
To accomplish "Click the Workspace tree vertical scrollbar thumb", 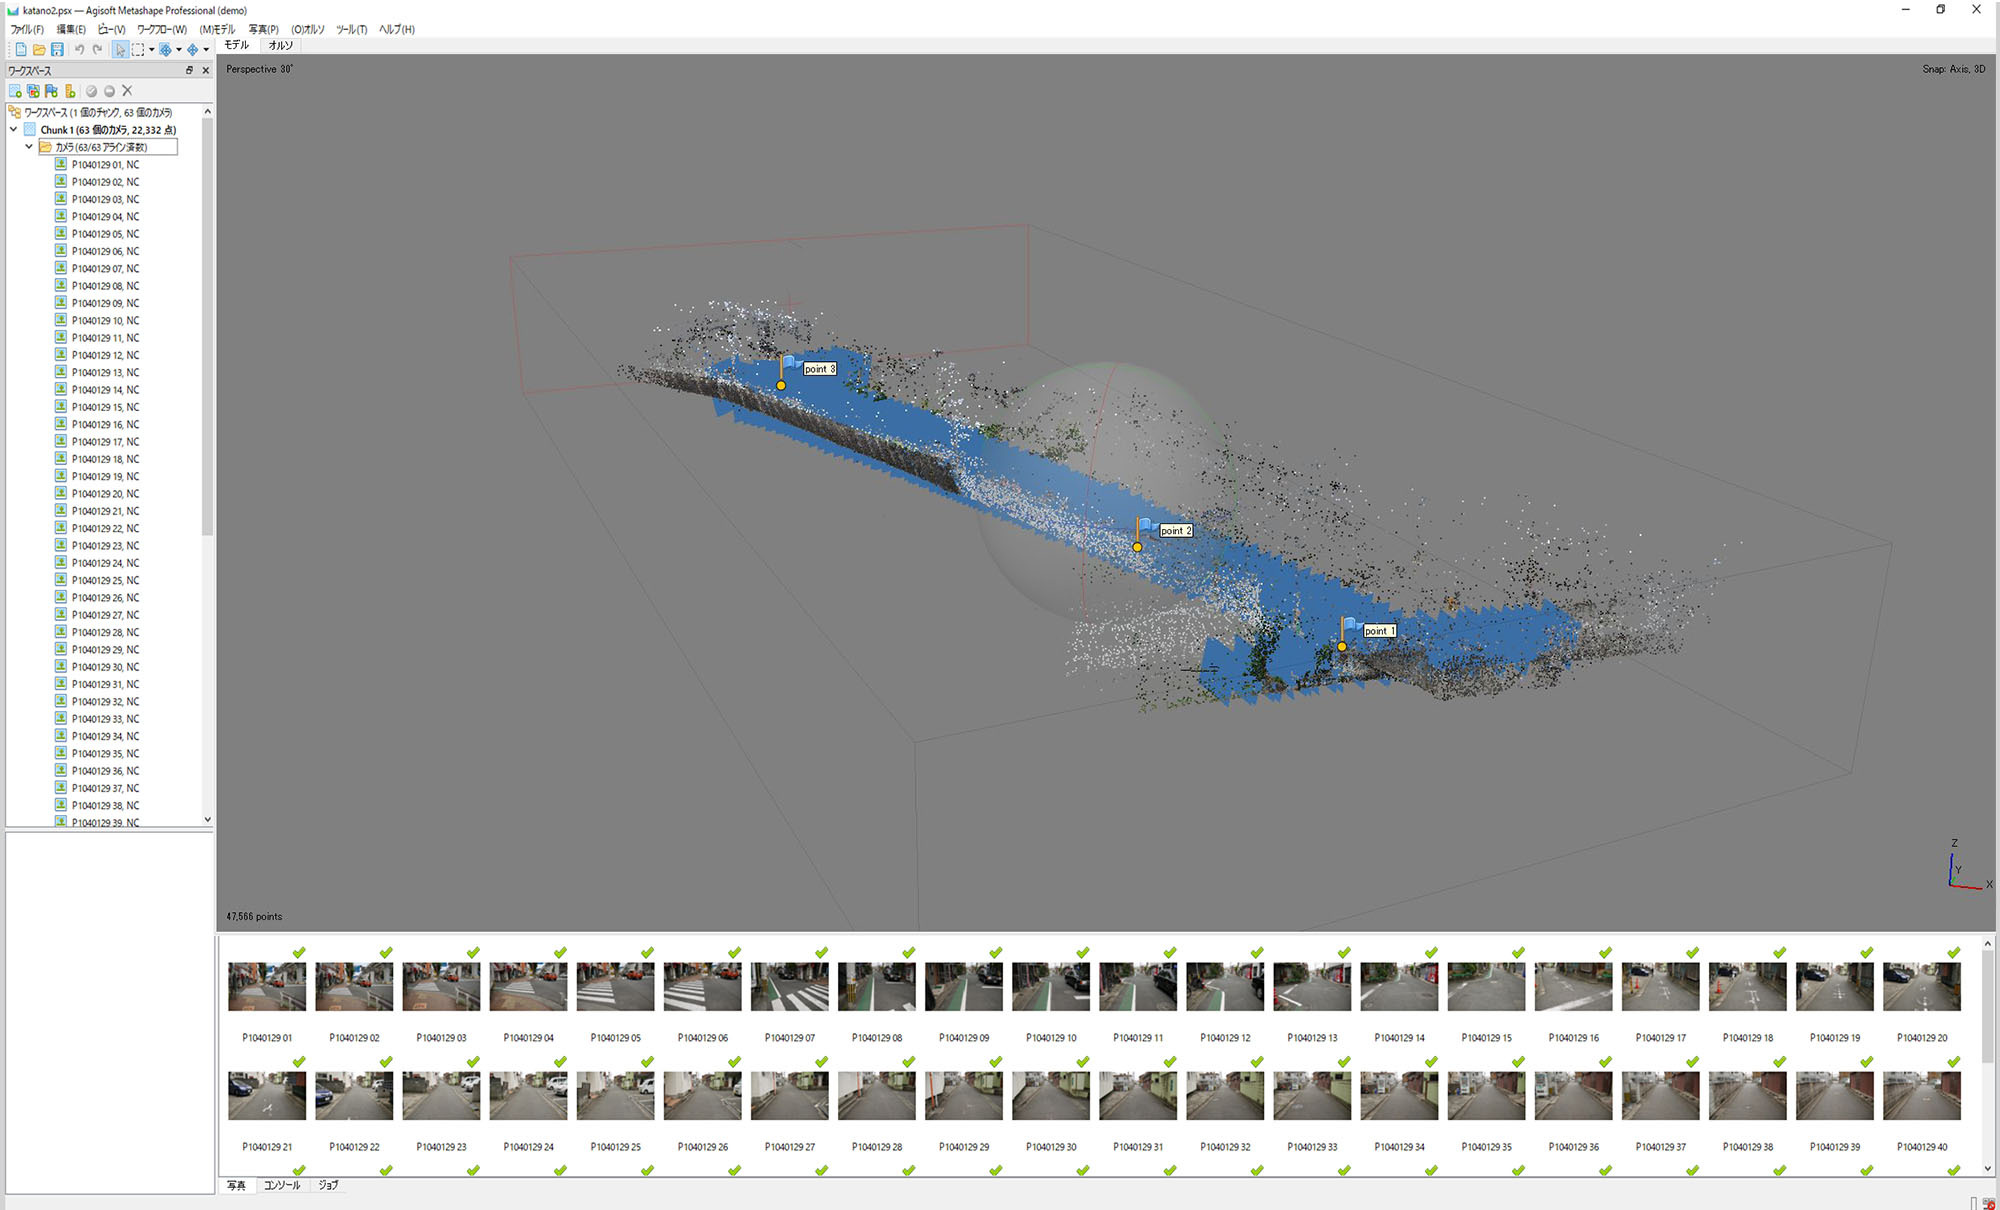I will pyautogui.click(x=207, y=326).
